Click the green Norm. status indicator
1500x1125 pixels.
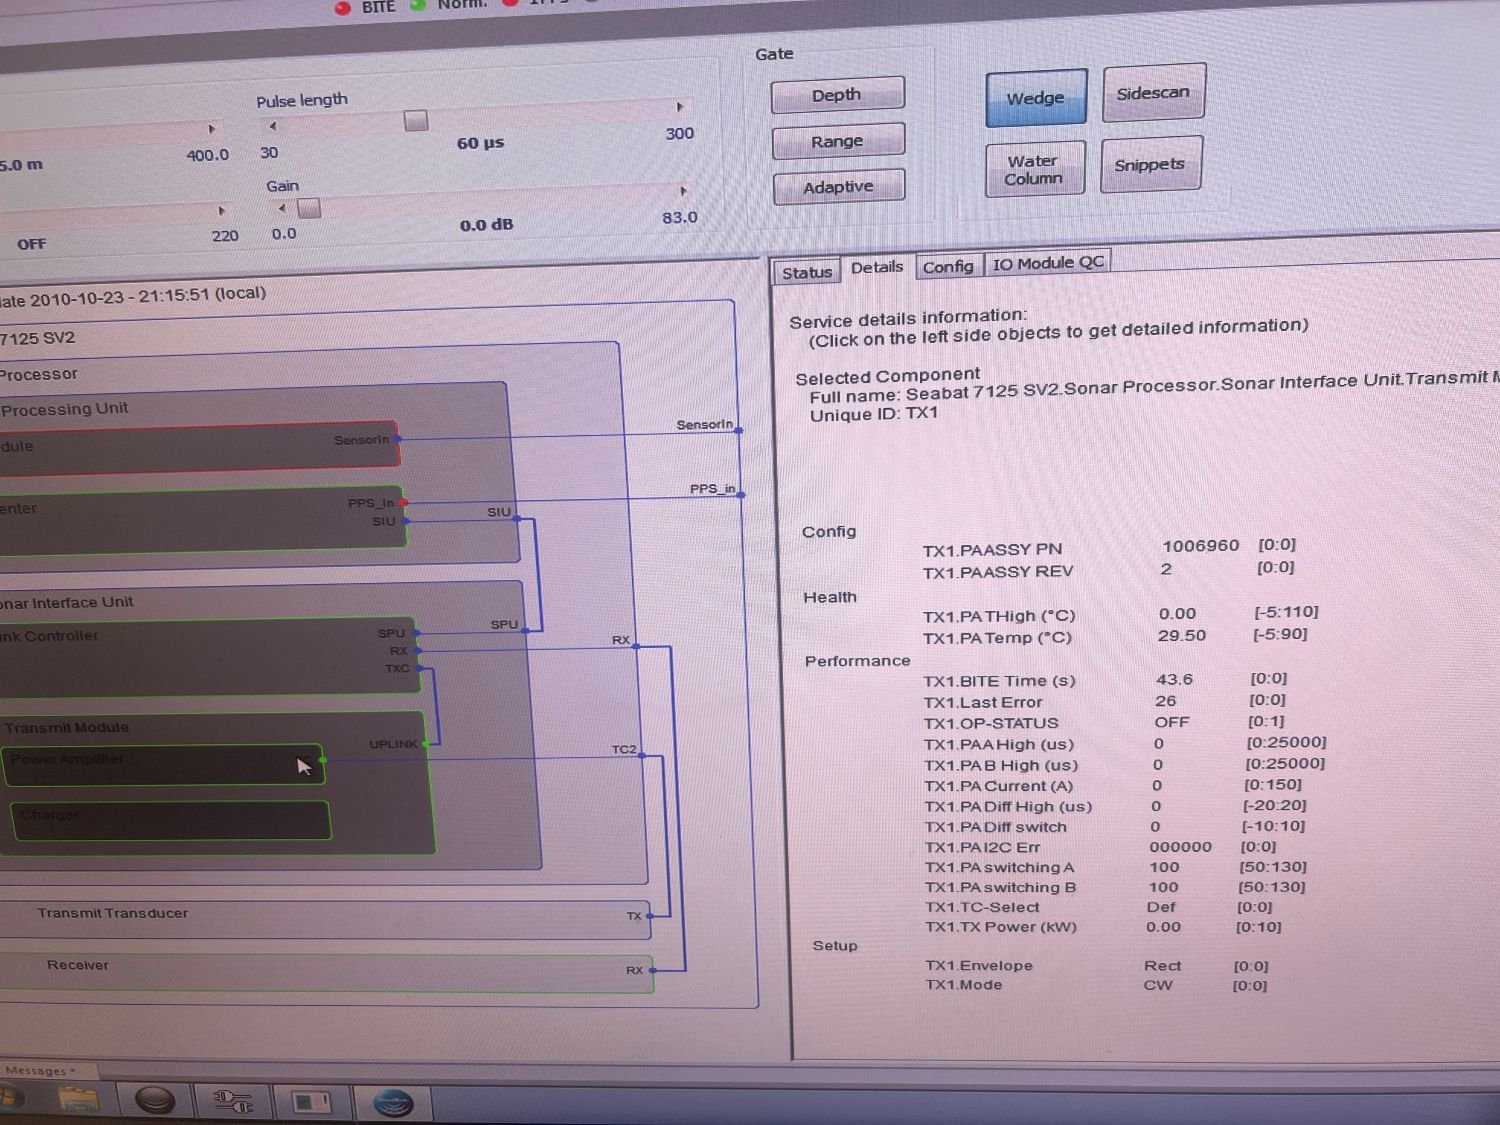(418, 5)
